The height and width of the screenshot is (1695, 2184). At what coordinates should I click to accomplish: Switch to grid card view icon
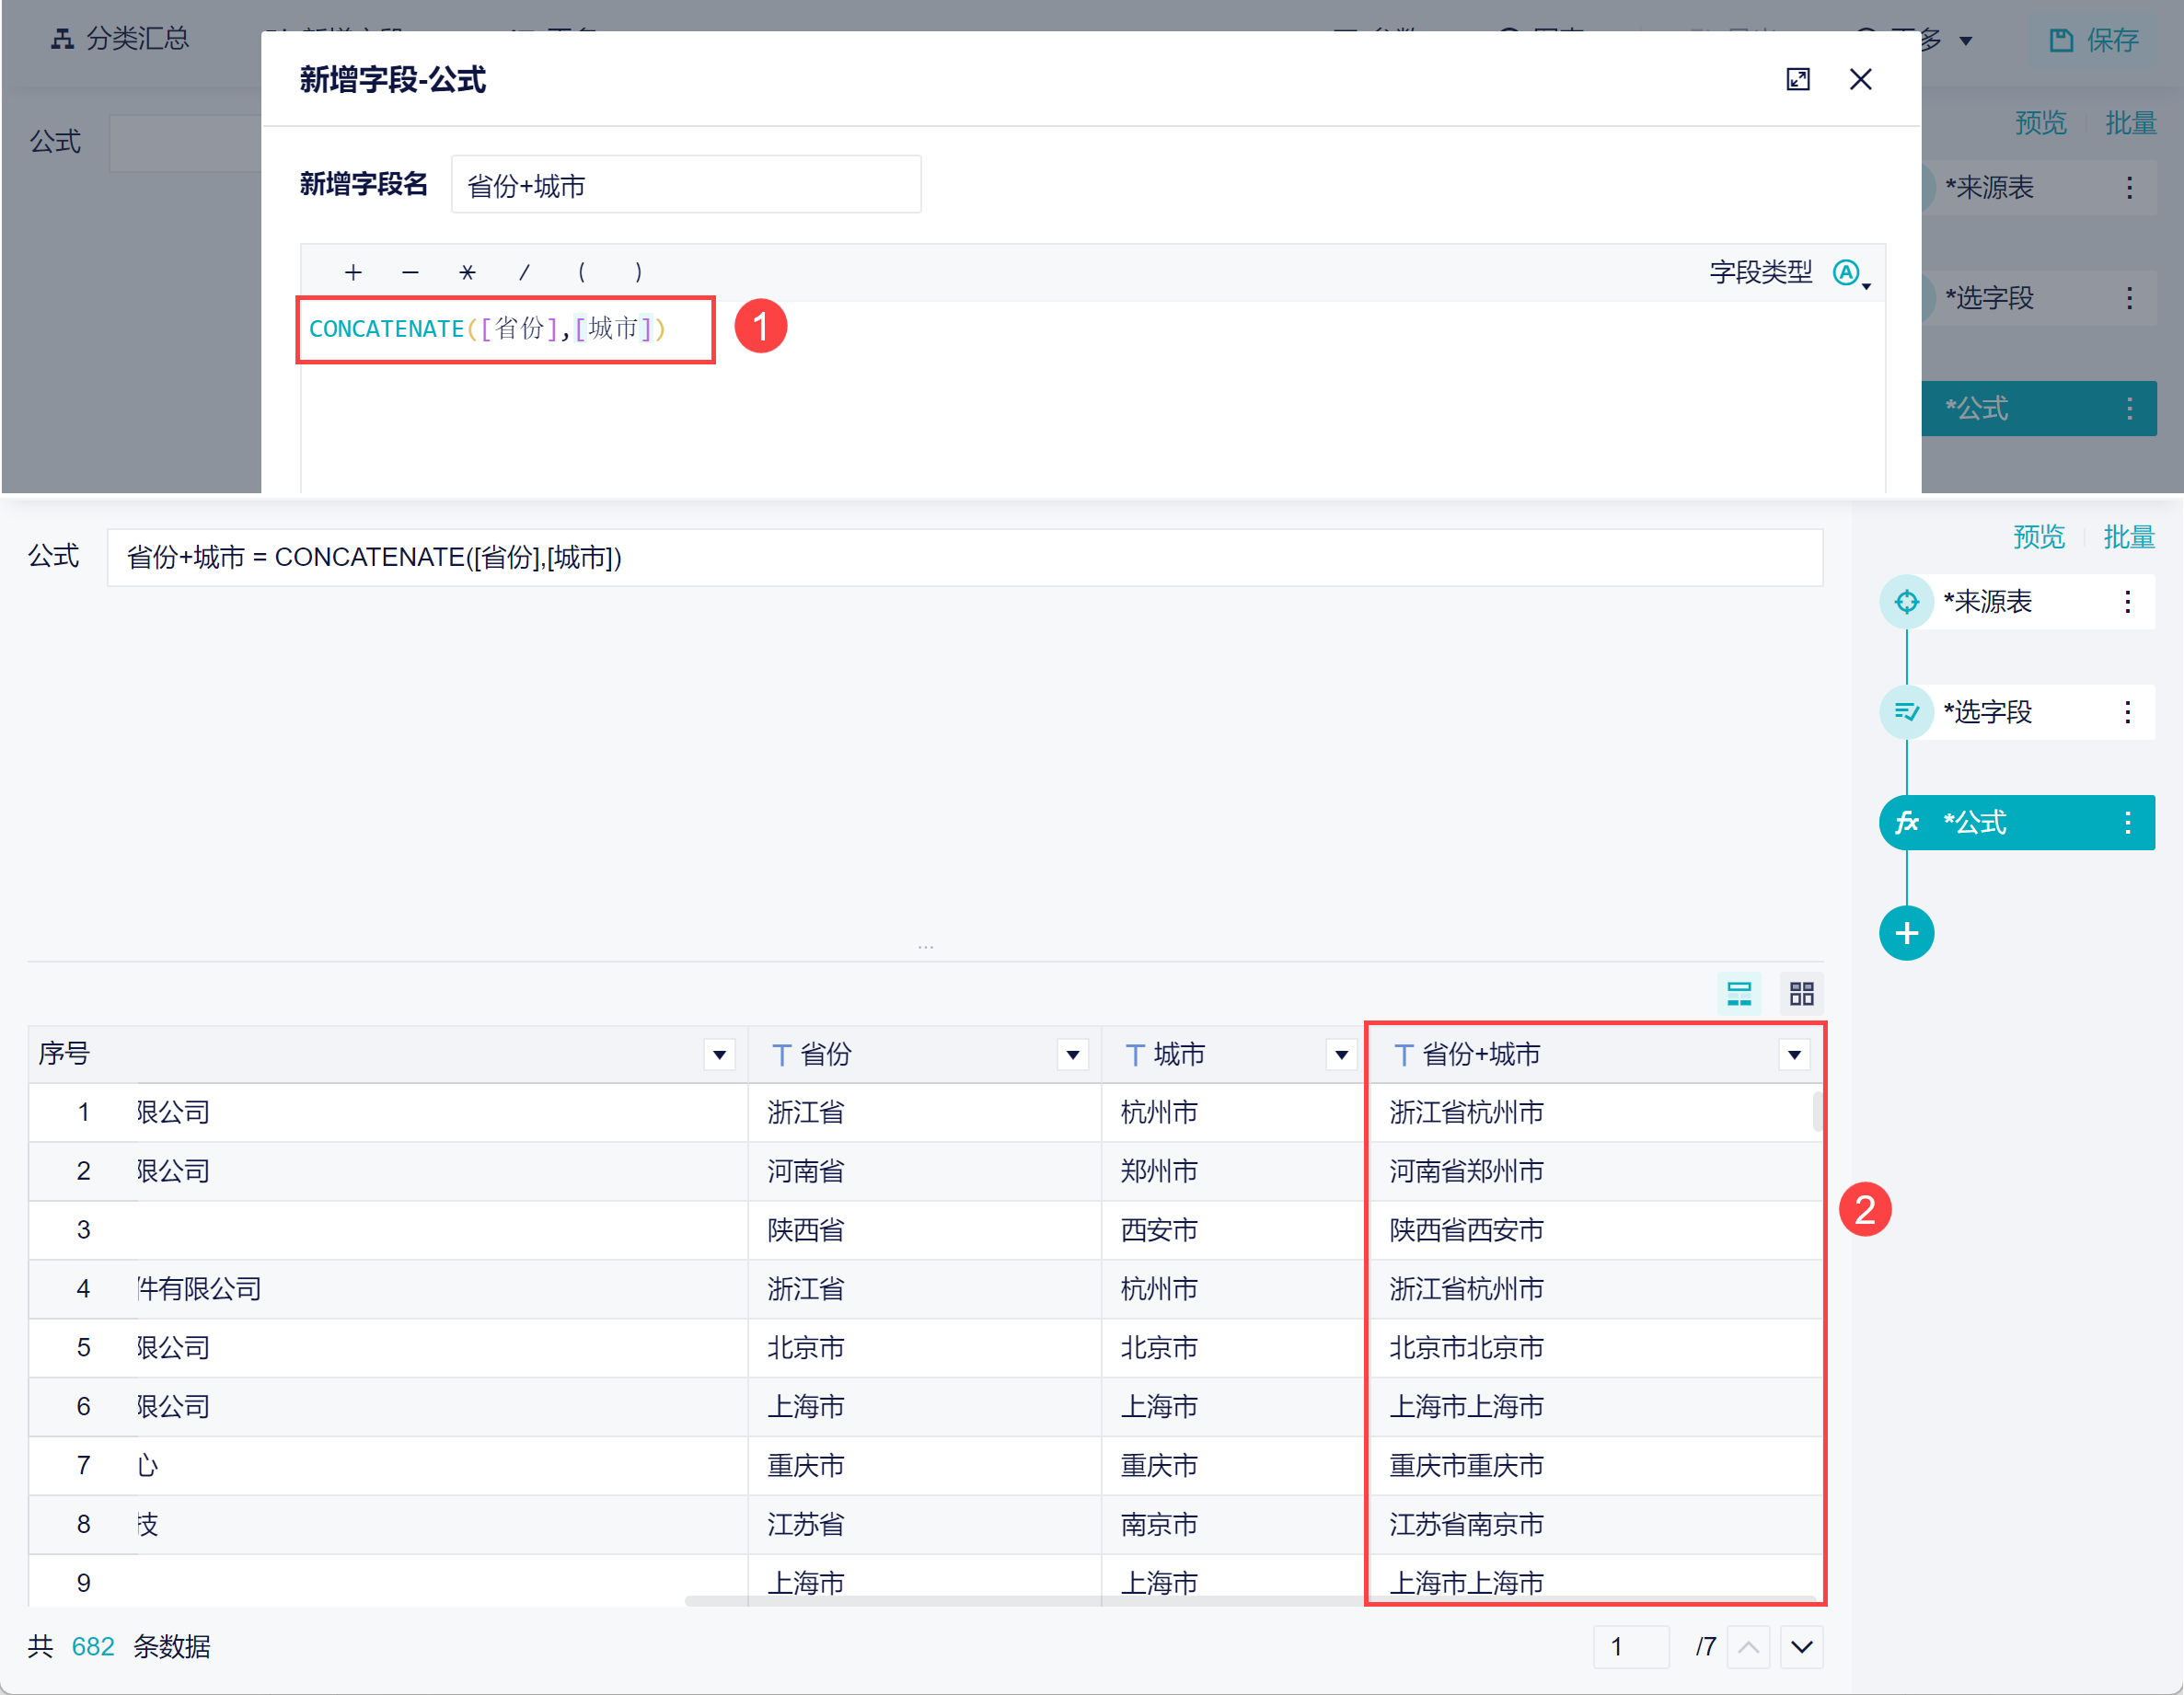[x=1801, y=993]
